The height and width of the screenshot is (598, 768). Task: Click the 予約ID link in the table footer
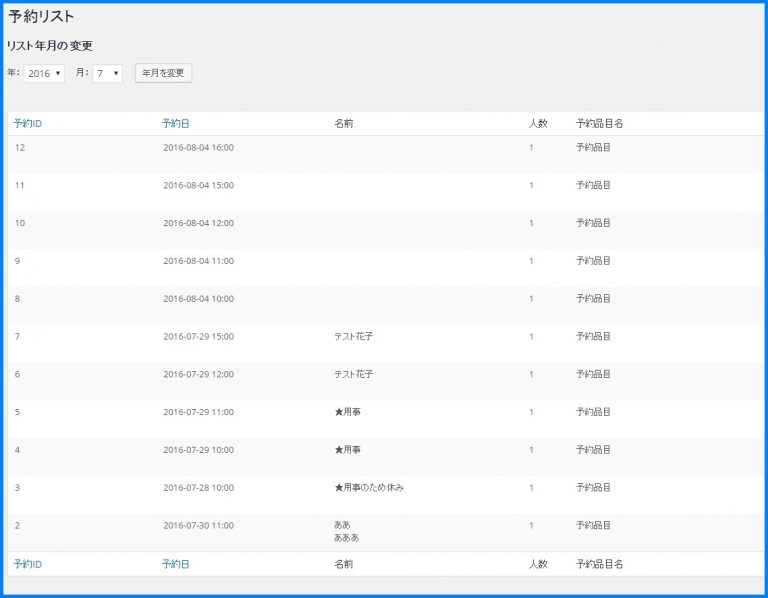(28, 564)
